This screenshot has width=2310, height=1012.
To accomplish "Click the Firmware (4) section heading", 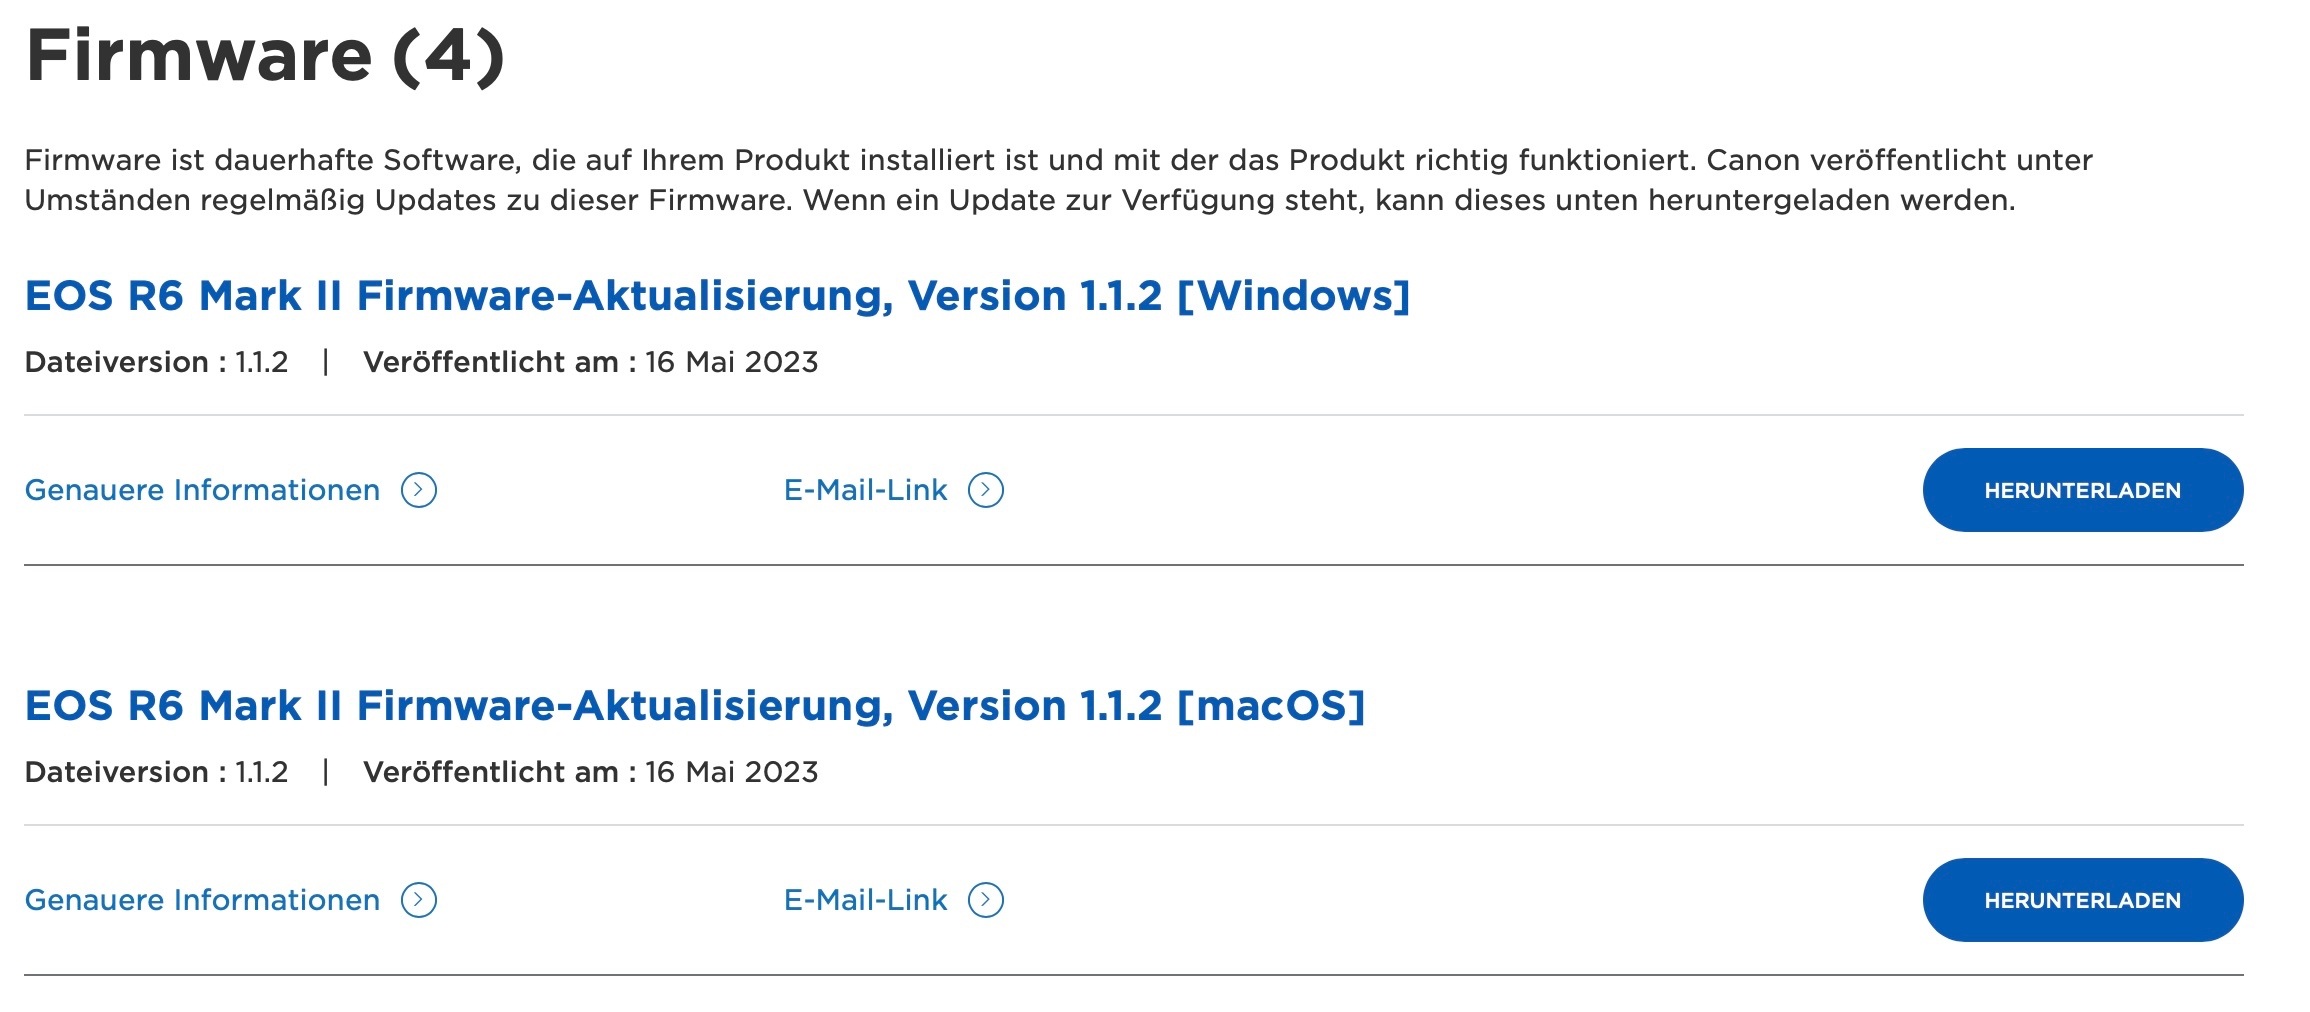I will point(264,56).
